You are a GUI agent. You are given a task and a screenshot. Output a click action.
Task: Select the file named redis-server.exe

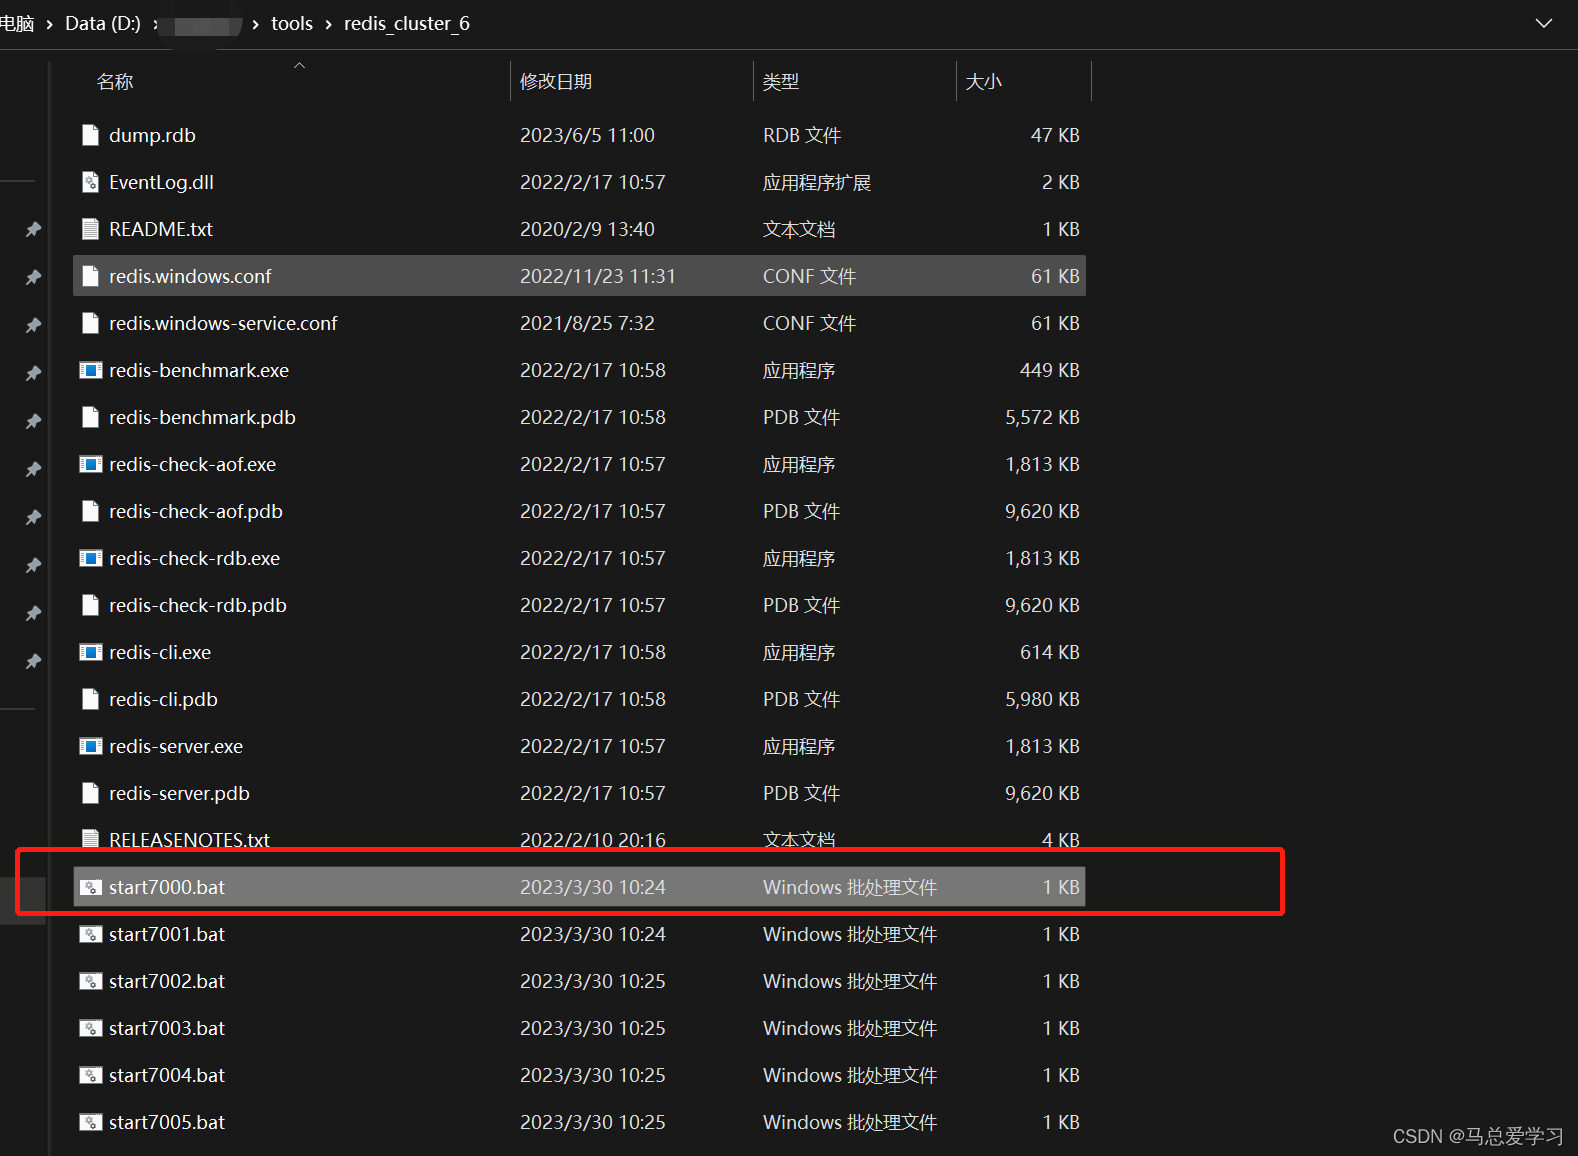[176, 746]
